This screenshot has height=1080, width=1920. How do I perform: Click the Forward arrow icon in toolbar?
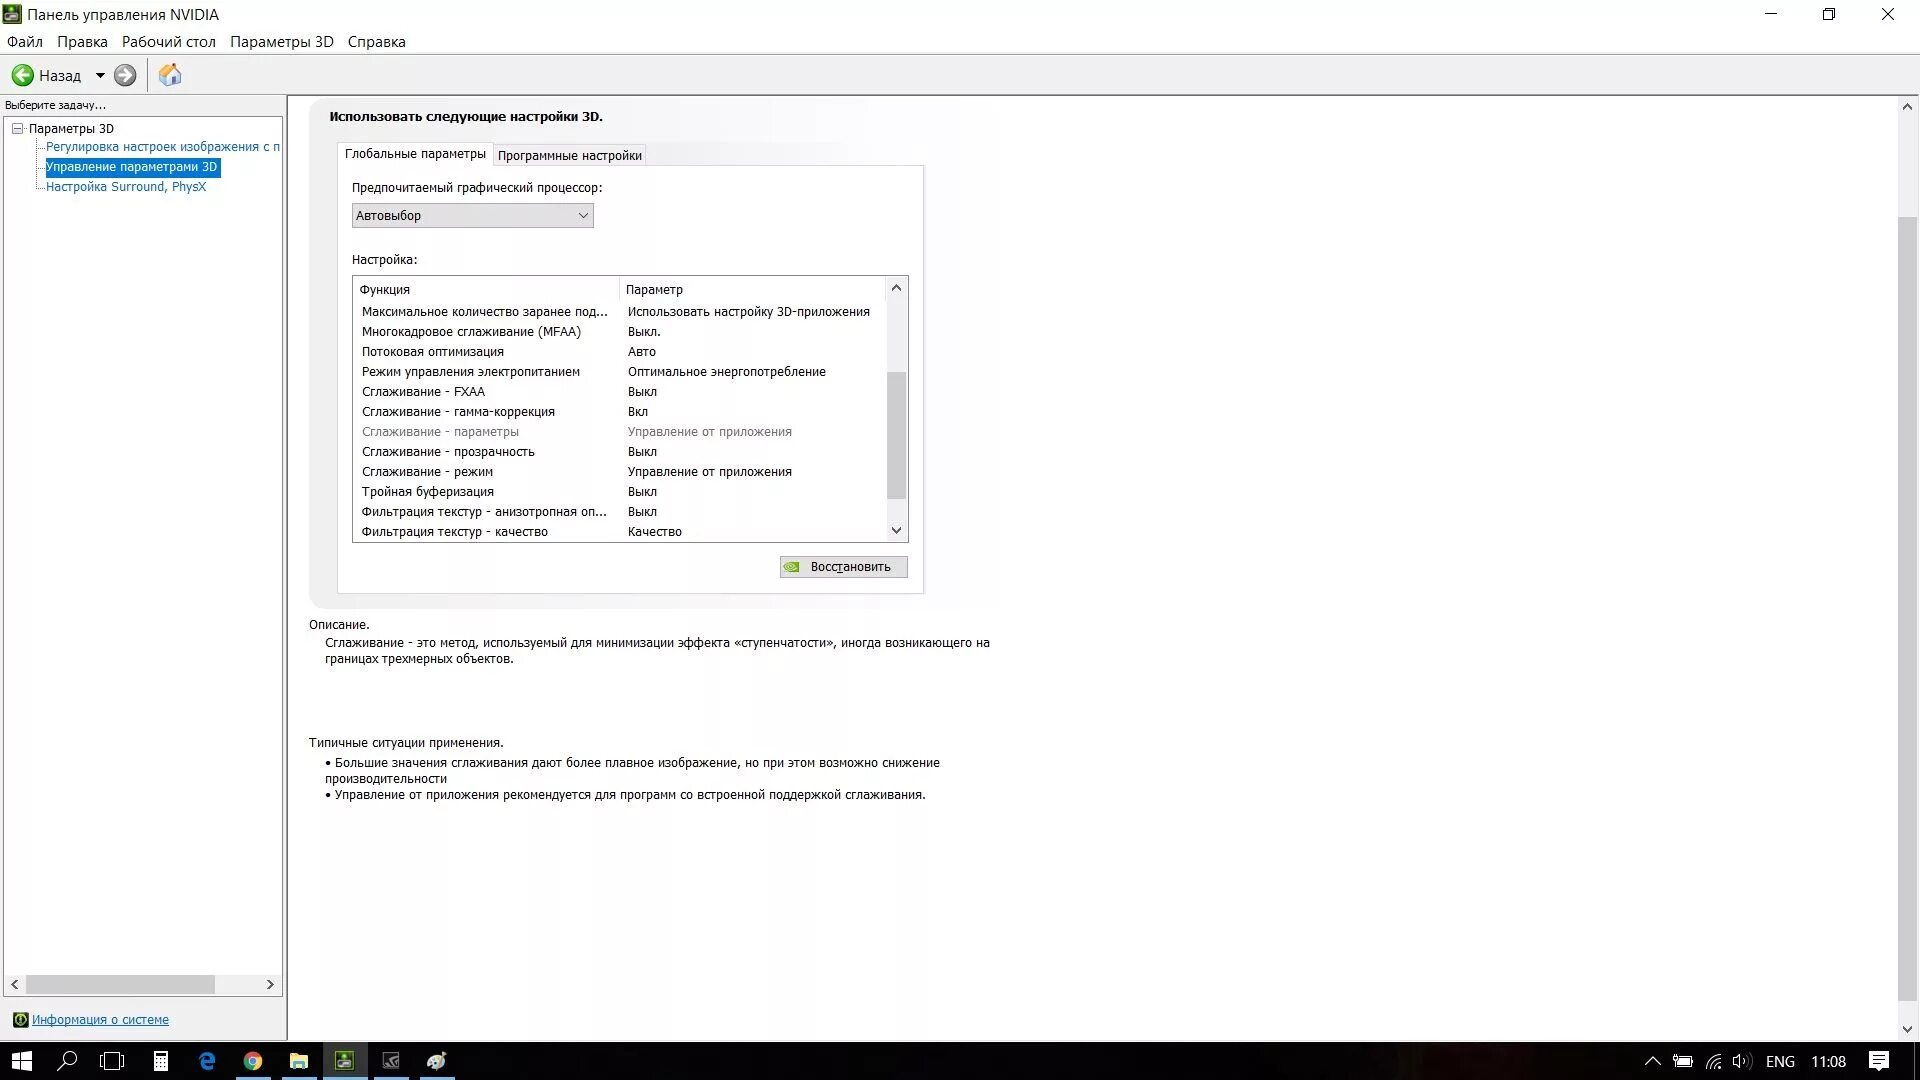[125, 75]
